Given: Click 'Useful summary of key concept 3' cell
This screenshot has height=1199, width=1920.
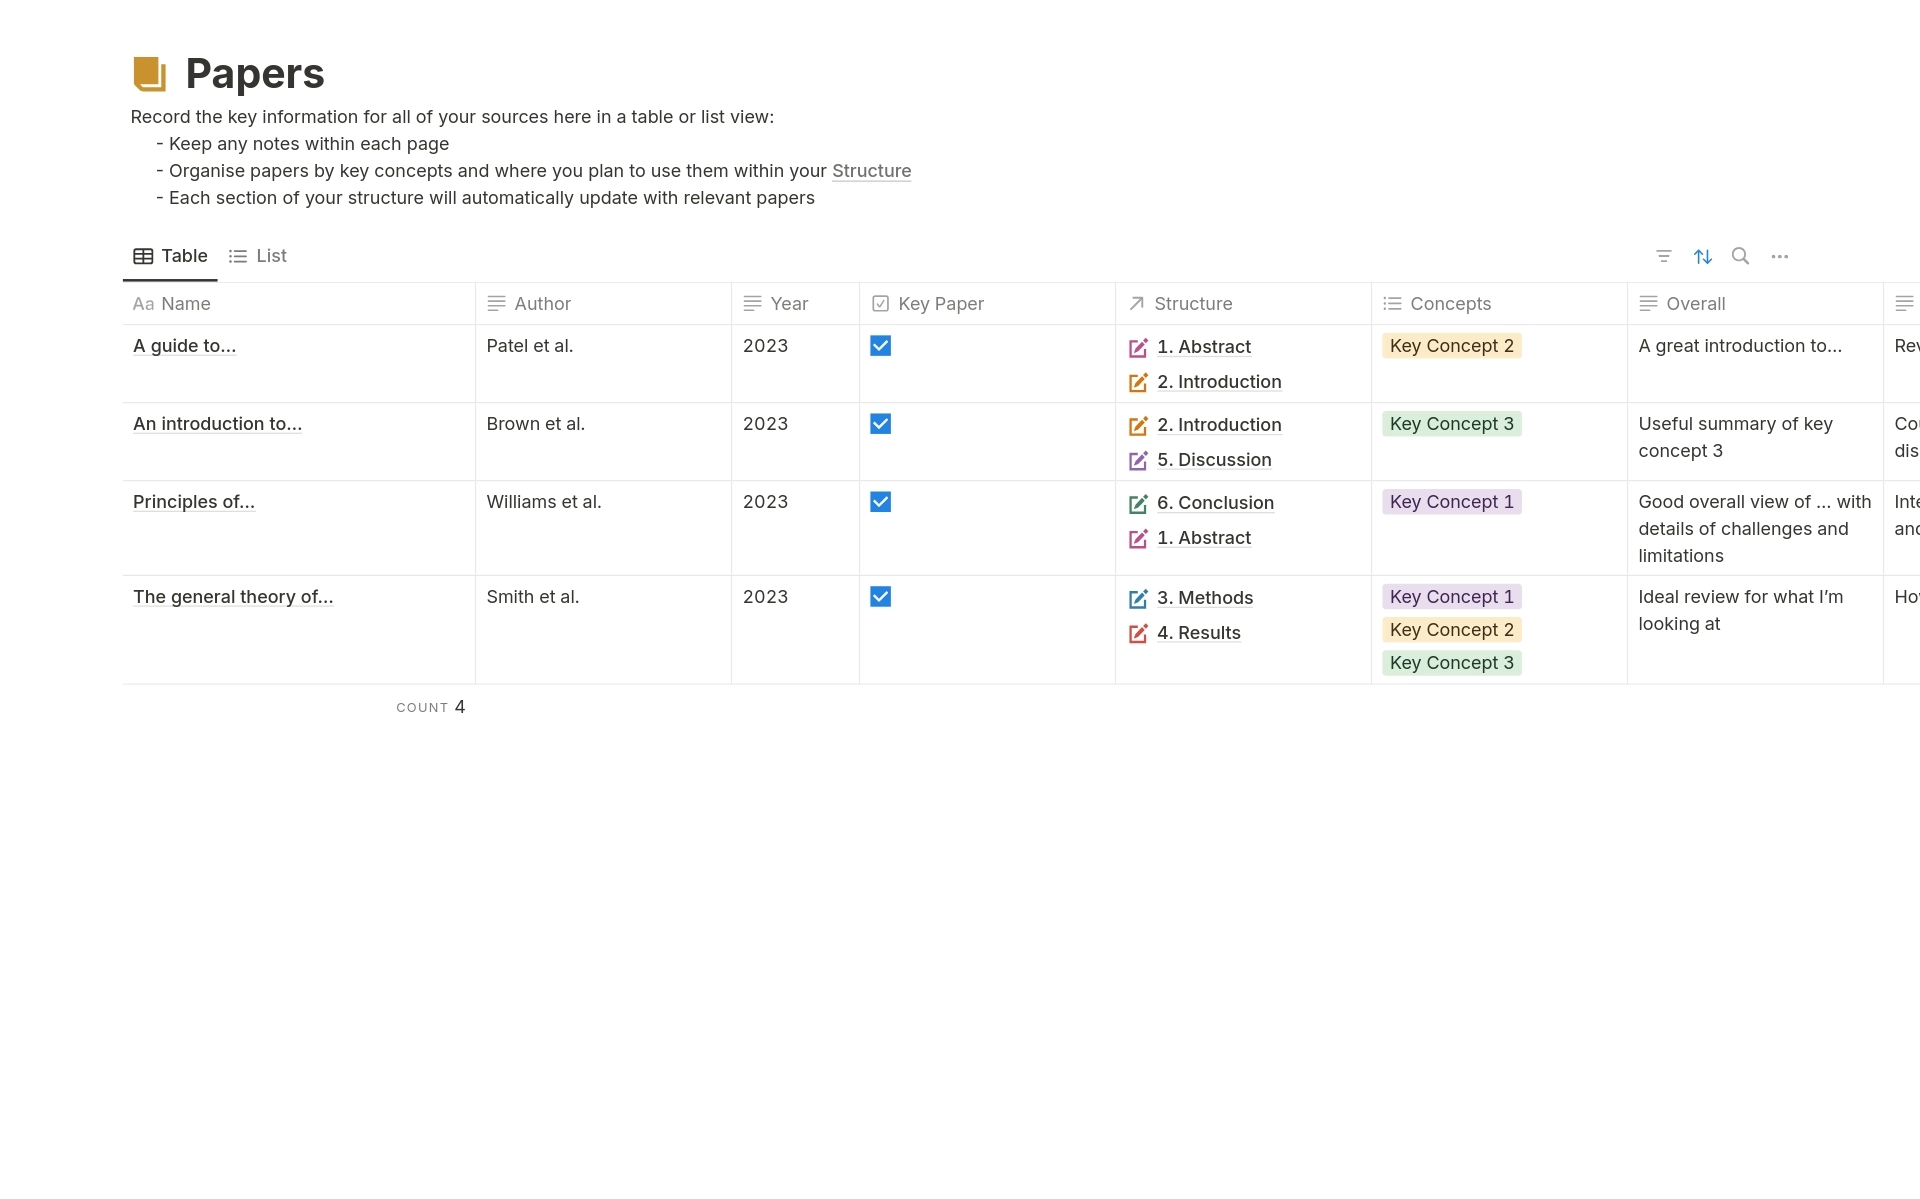Looking at the screenshot, I should 1755,442.
